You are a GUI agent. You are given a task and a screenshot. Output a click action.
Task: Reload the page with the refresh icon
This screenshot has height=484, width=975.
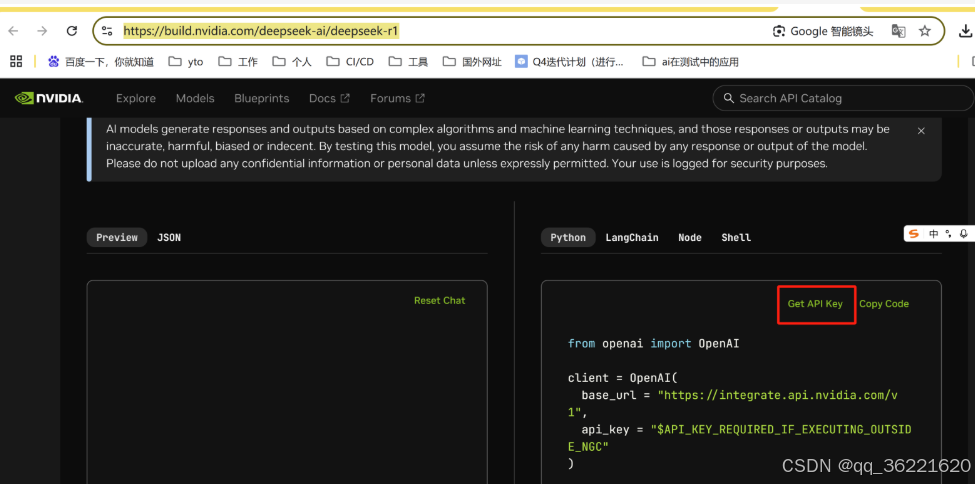[72, 31]
